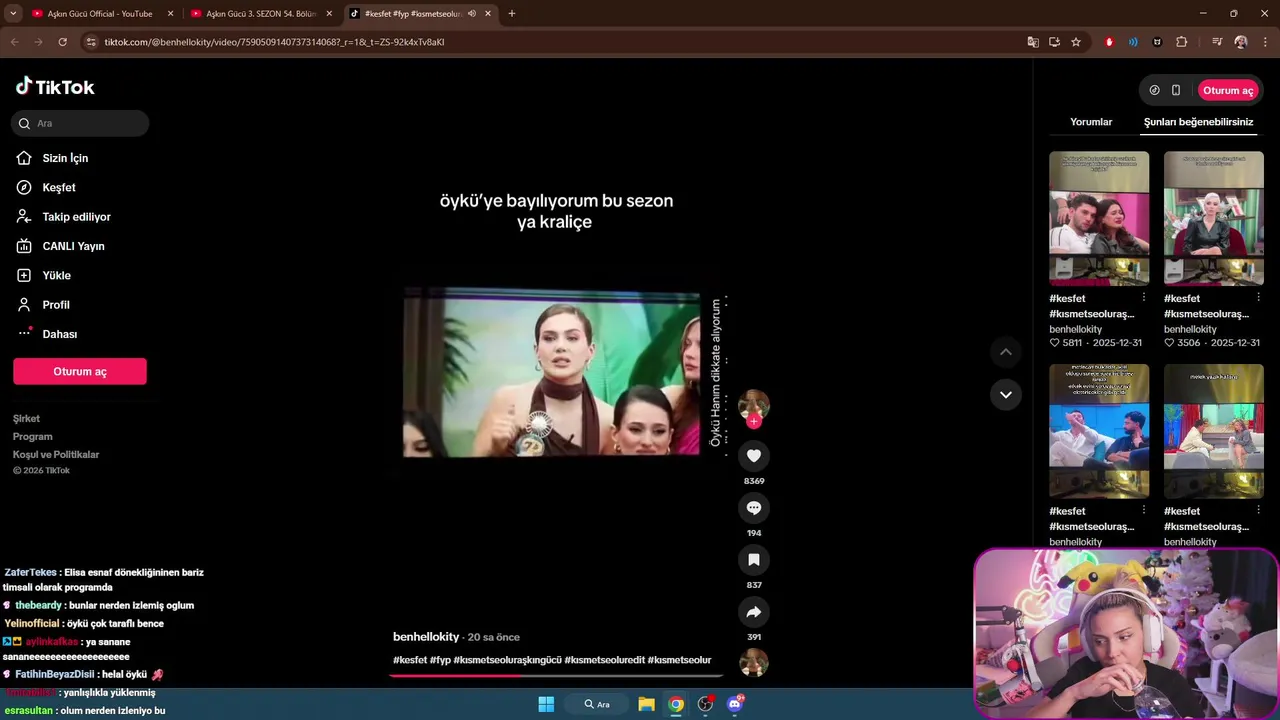Like the video with the heart icon

point(754,456)
